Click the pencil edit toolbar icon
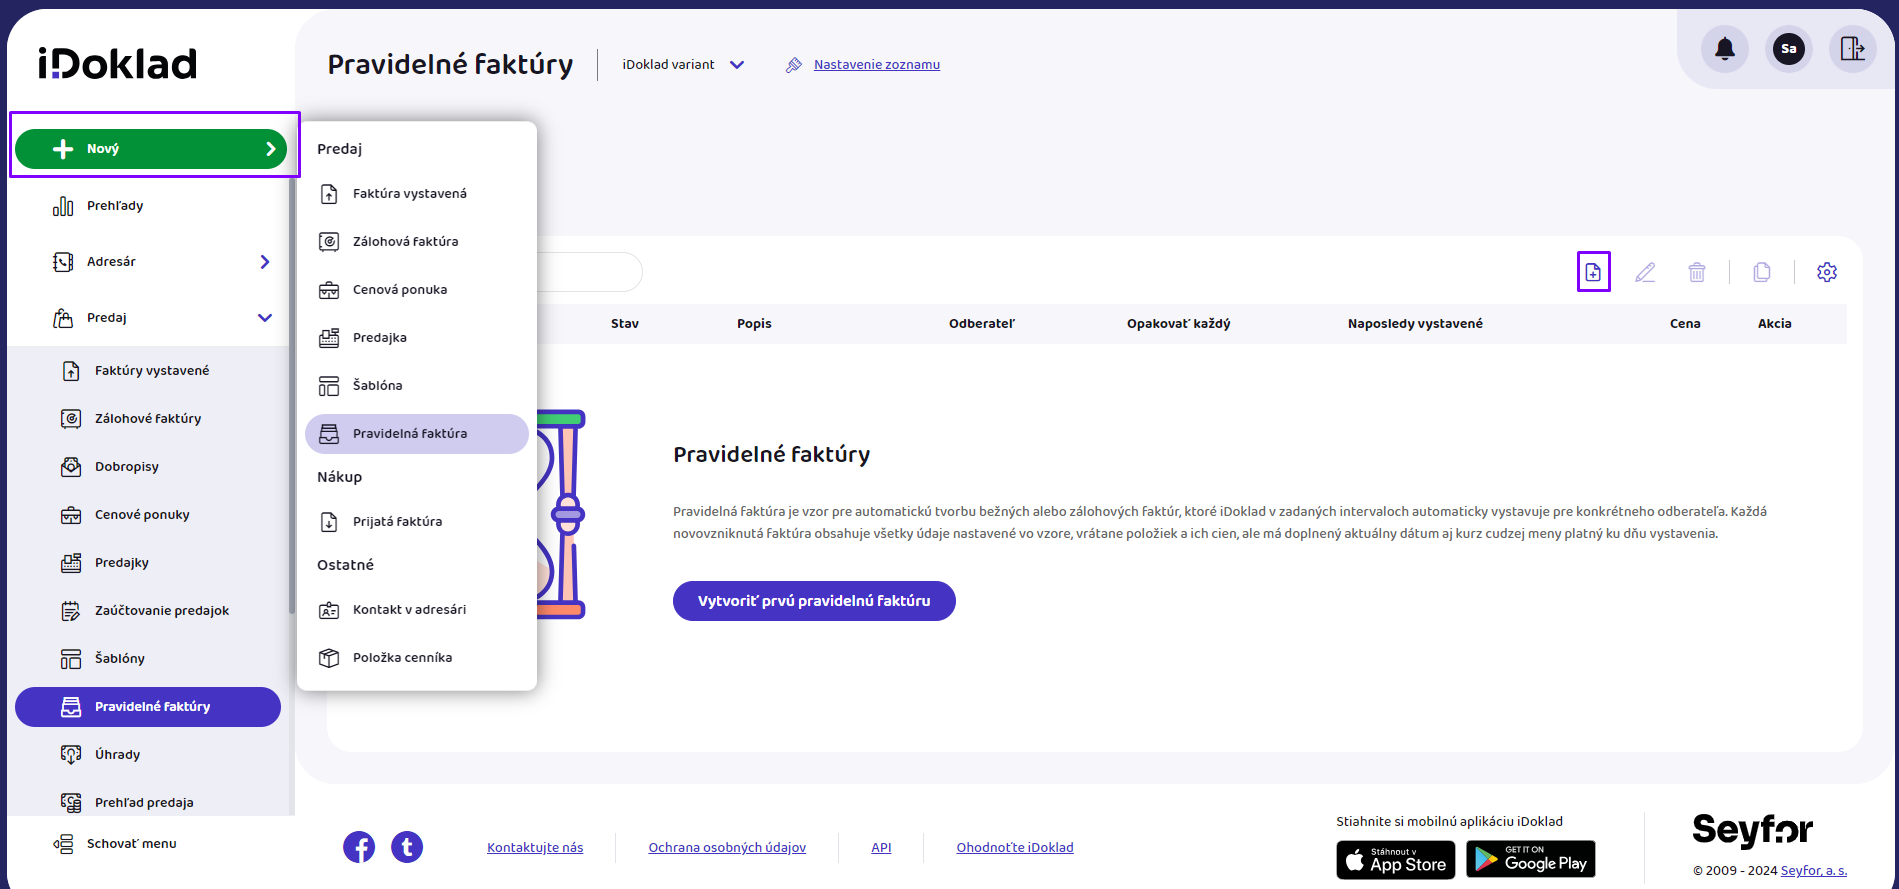1899x889 pixels. click(x=1645, y=272)
